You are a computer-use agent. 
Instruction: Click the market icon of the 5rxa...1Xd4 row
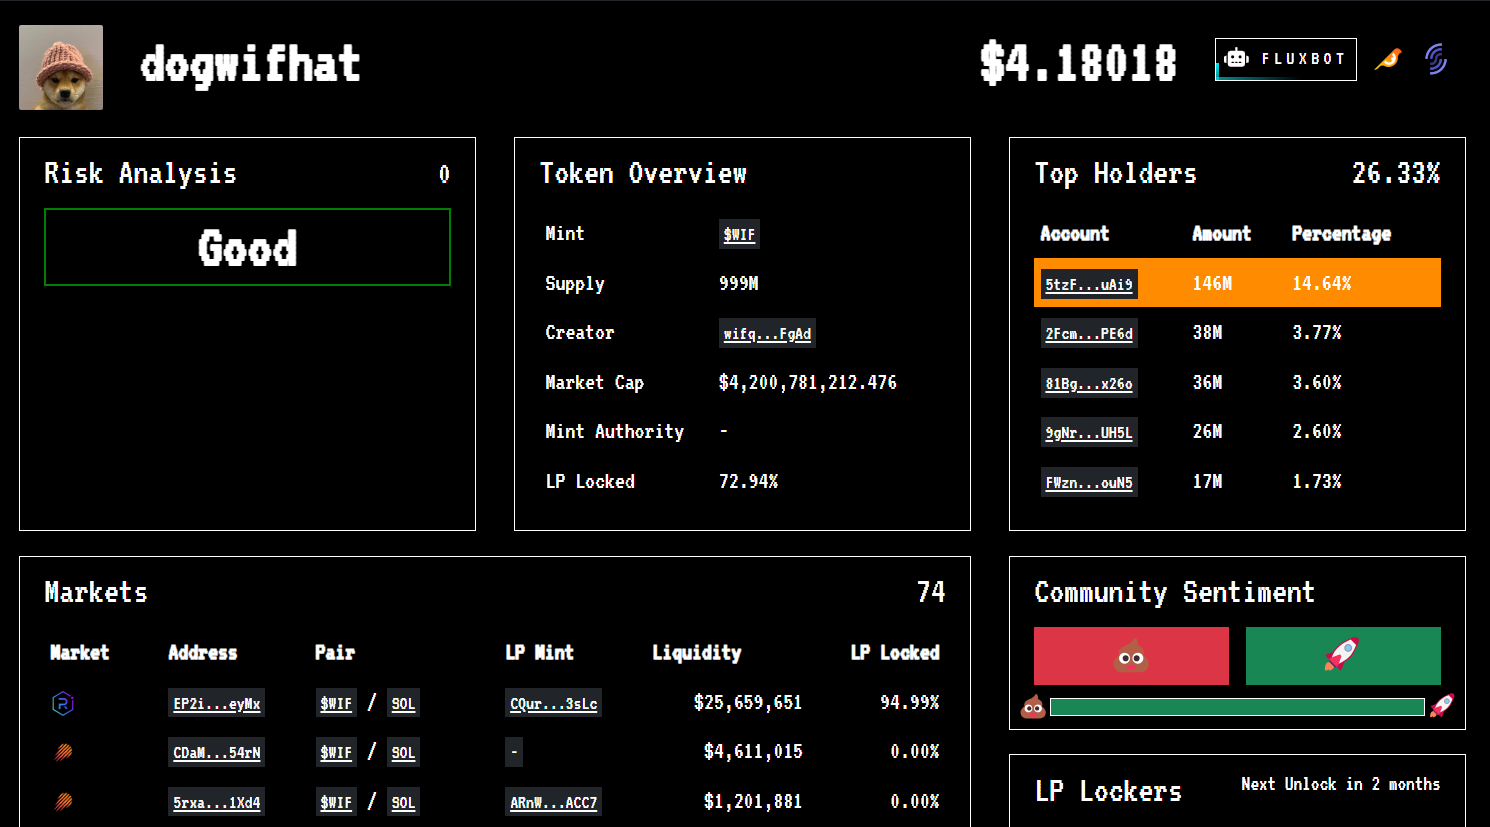pyautogui.click(x=63, y=802)
